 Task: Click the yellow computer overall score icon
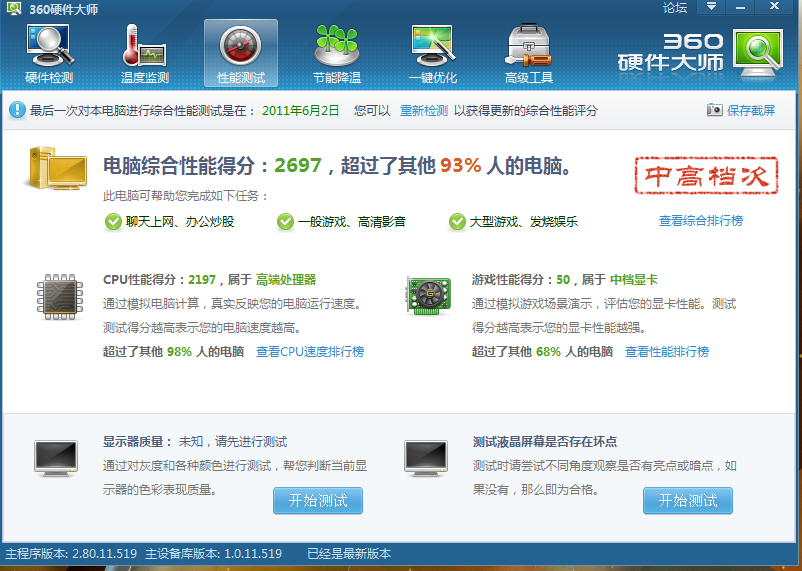56,167
